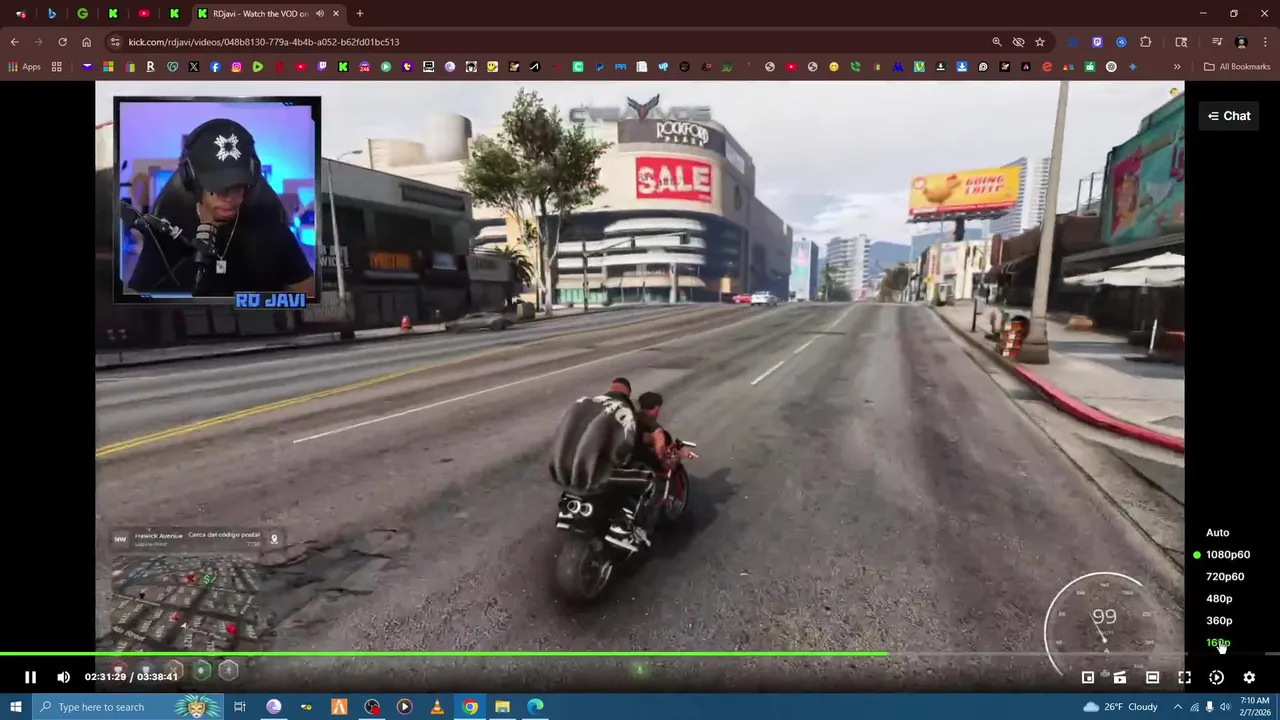Image resolution: width=1280 pixels, height=720 pixels.
Task: Show hidden system tray icons
Action: 1177,707
